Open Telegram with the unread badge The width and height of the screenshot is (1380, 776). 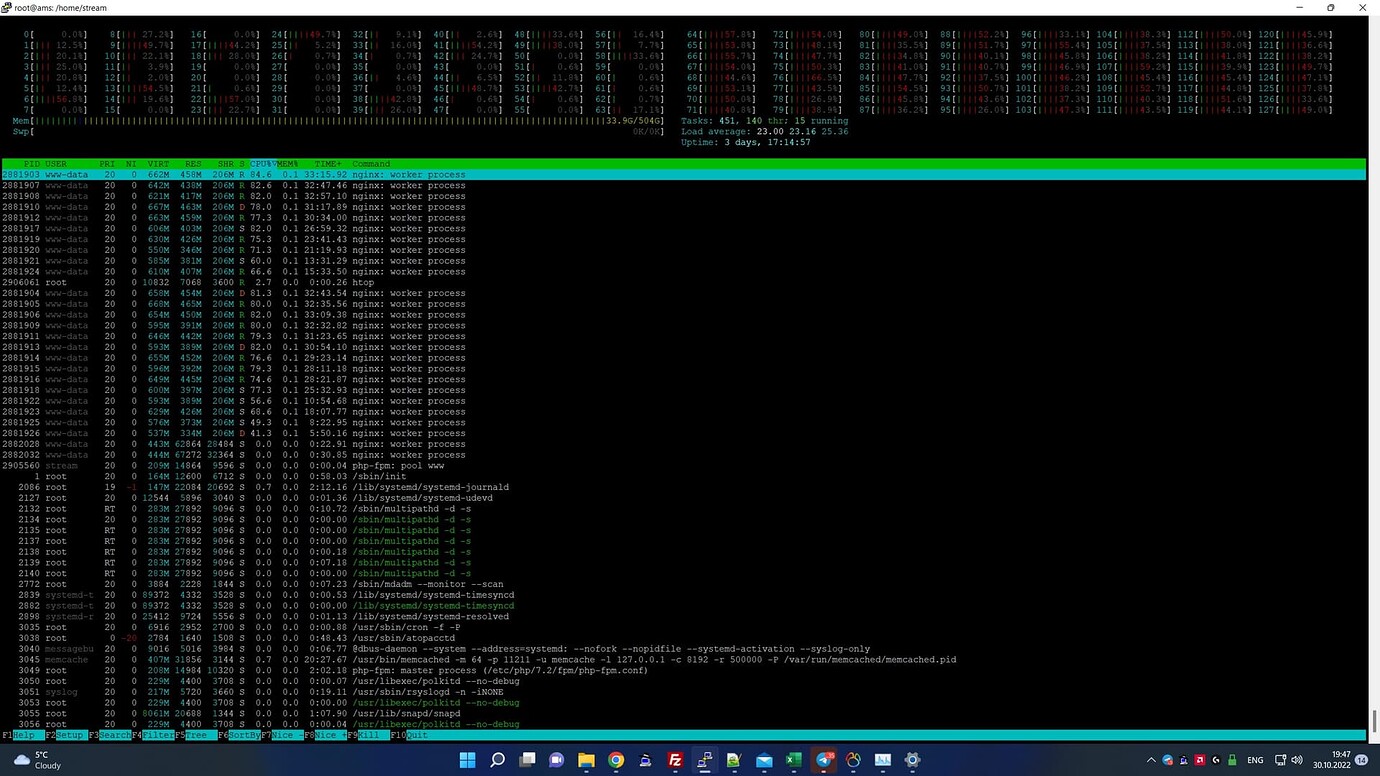click(824, 760)
